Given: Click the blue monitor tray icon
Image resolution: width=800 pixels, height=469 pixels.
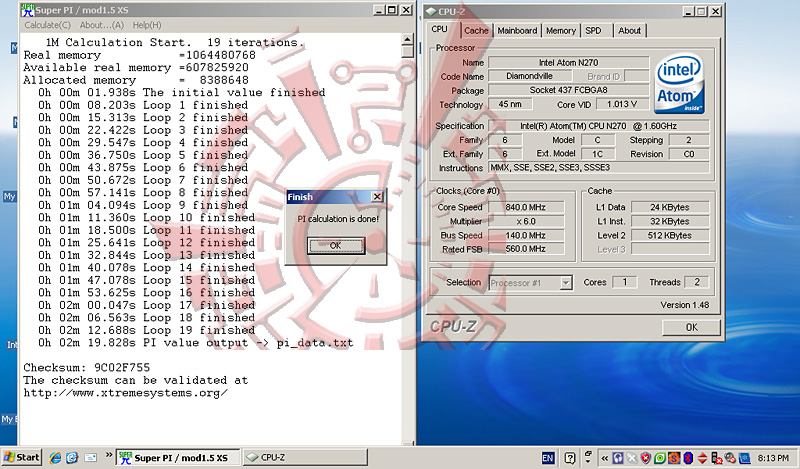Looking at the screenshot, I should point(745,458).
